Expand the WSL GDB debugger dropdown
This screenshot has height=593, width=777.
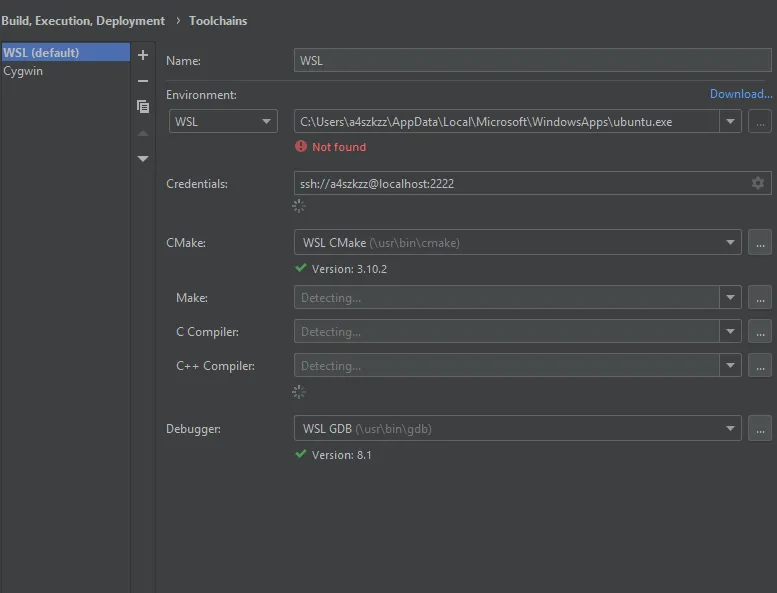(x=731, y=429)
